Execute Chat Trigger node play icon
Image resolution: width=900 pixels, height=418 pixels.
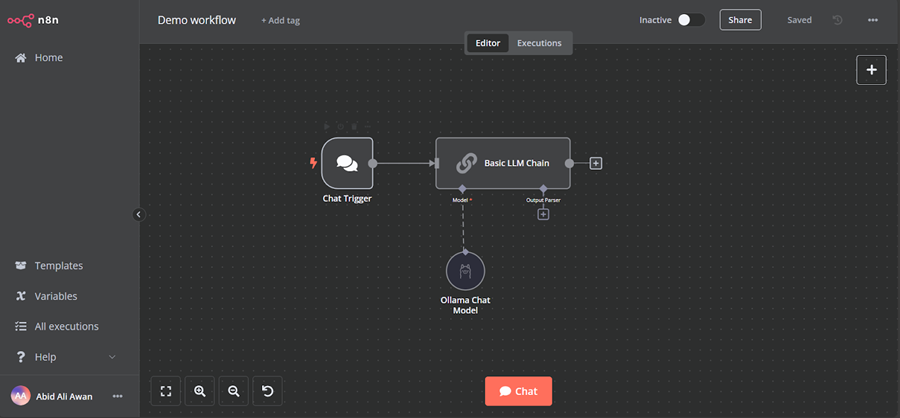point(327,126)
